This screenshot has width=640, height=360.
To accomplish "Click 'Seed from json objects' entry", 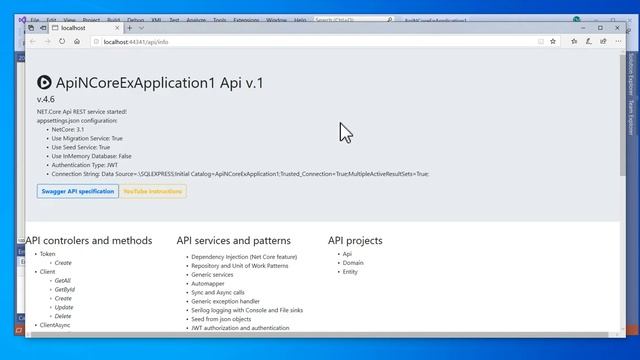I will tap(221, 319).
